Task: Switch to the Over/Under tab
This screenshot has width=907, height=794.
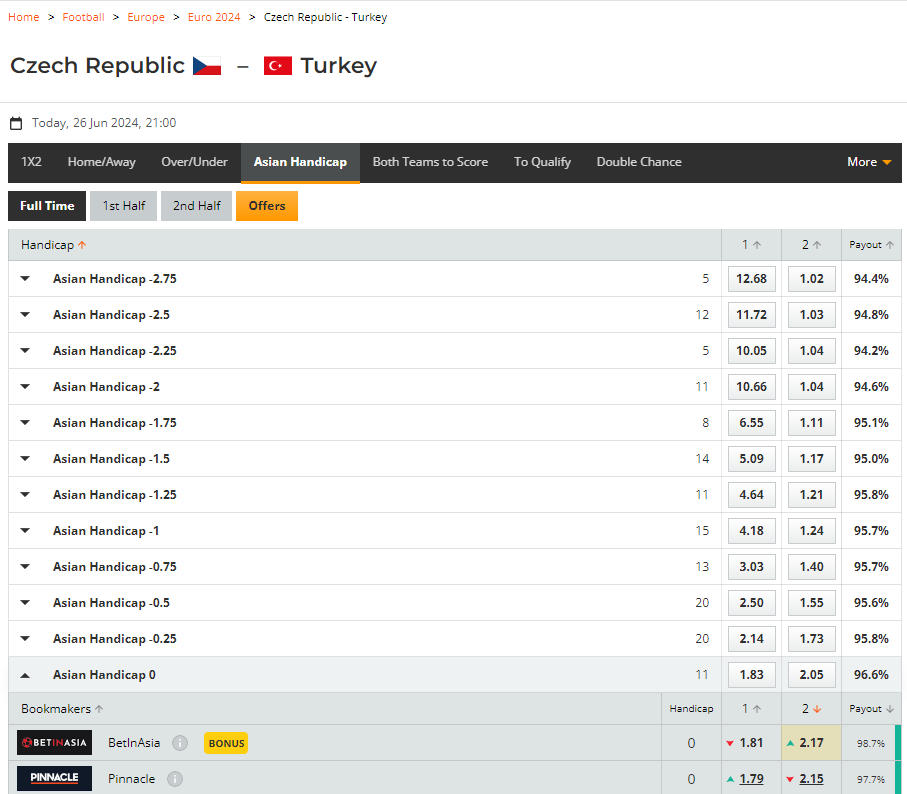Action: coord(194,163)
